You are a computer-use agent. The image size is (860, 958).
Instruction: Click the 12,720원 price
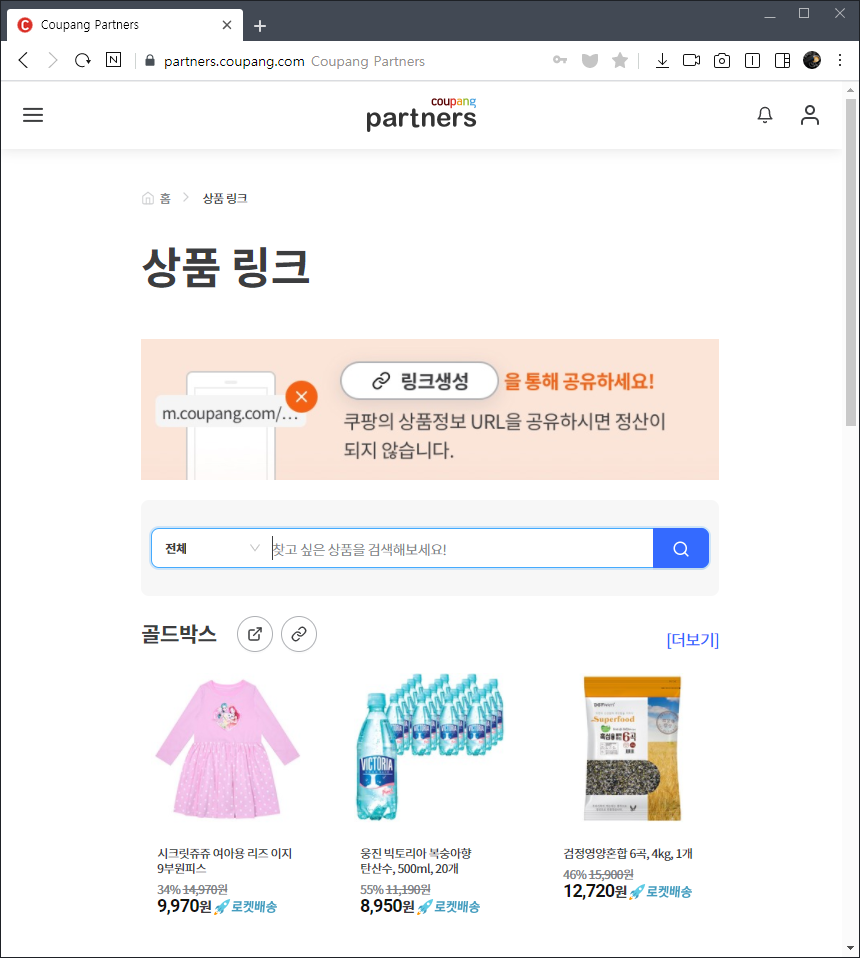pyautogui.click(x=595, y=891)
